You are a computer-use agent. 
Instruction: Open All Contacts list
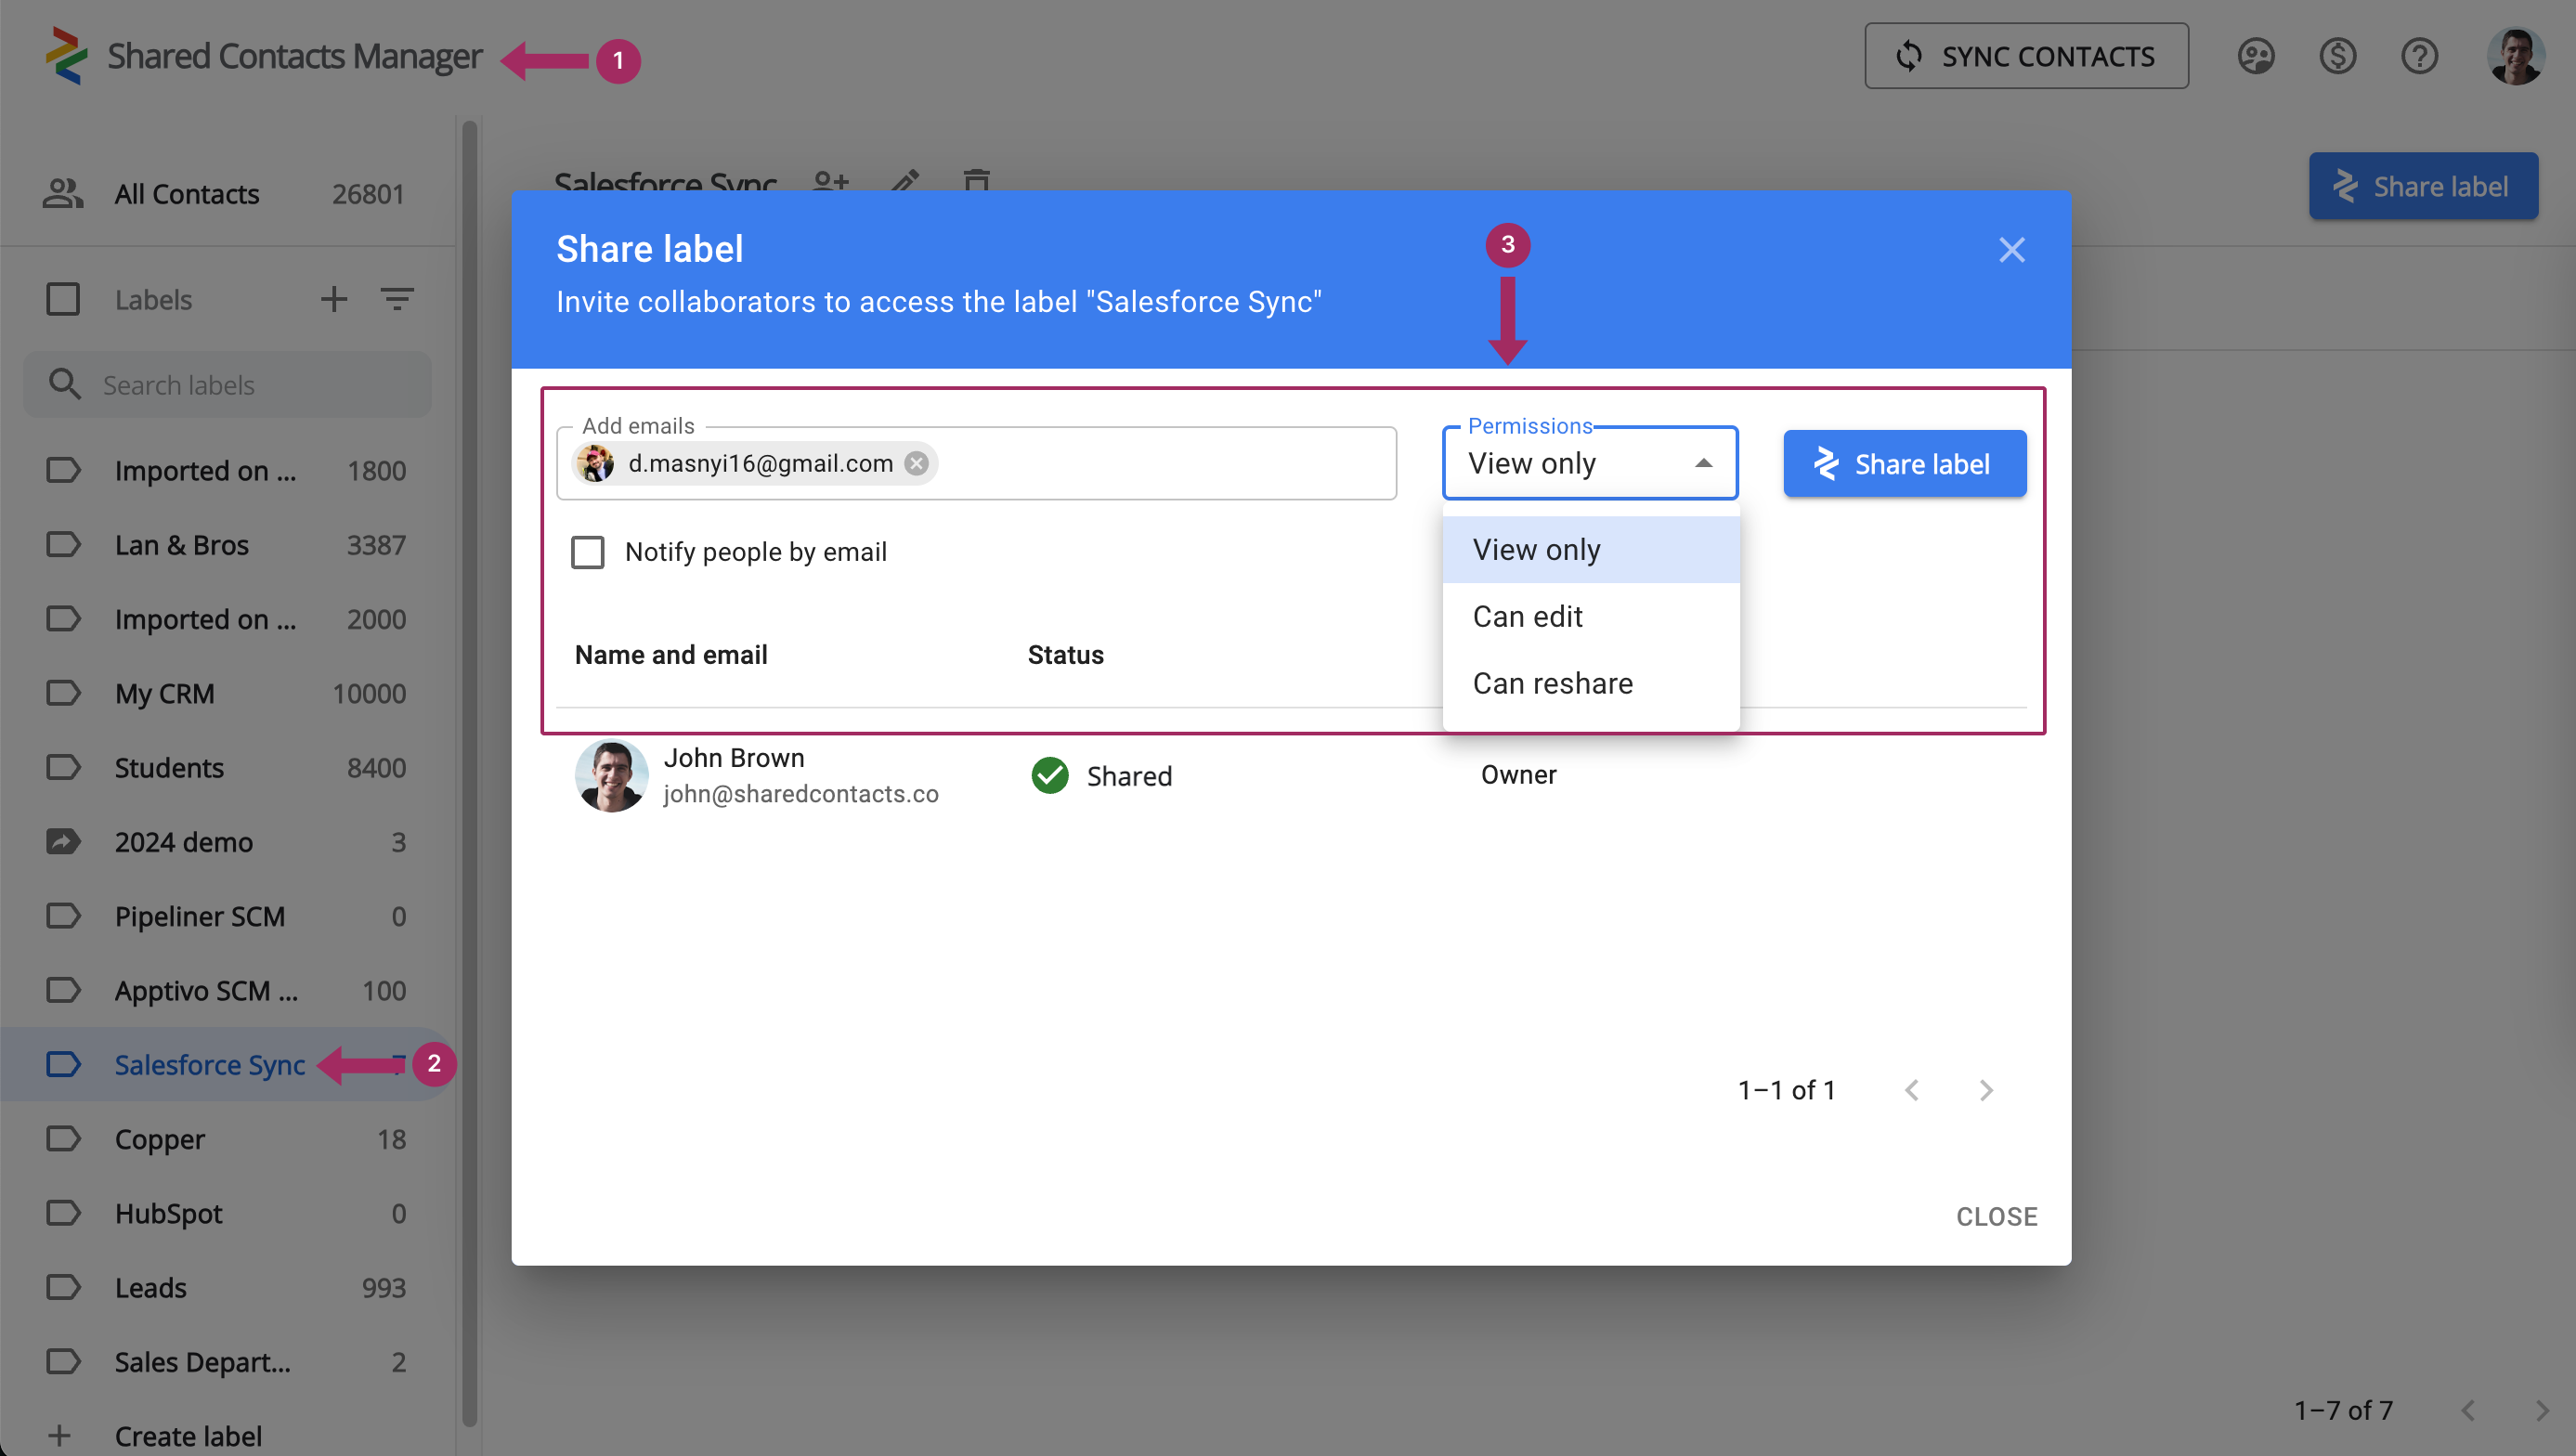click(x=228, y=193)
